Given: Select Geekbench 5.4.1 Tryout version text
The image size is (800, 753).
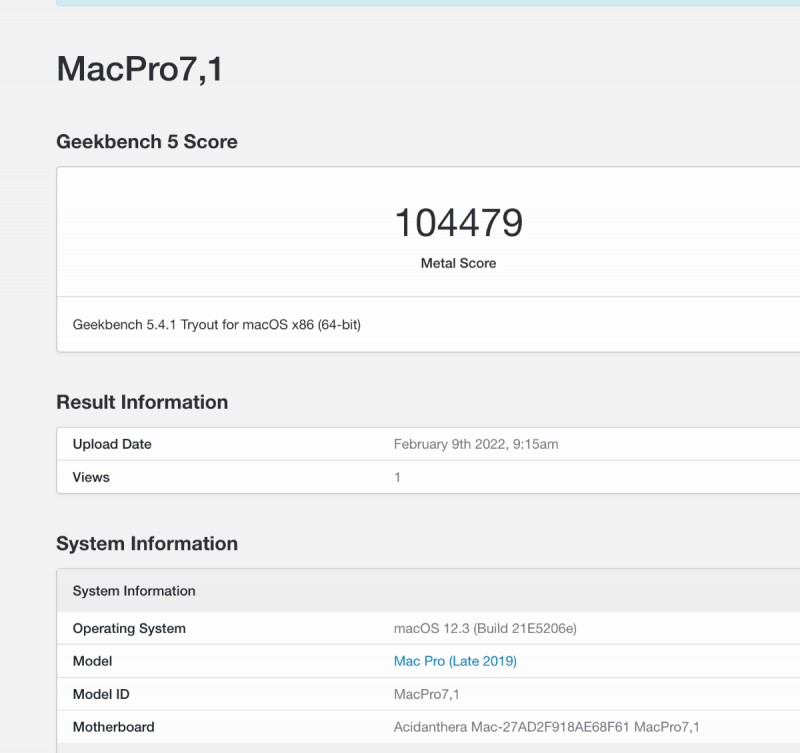Looking at the screenshot, I should 217,325.
